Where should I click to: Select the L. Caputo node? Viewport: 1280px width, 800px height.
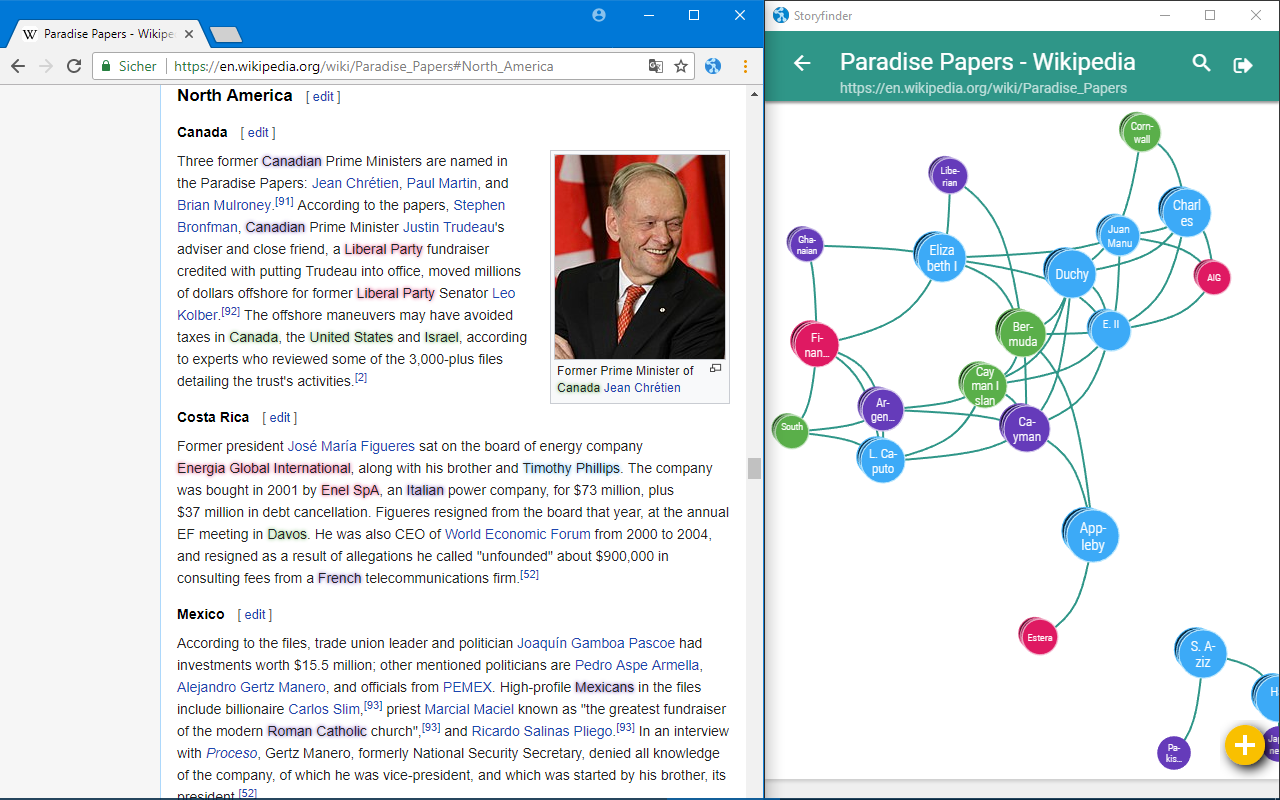(882, 461)
